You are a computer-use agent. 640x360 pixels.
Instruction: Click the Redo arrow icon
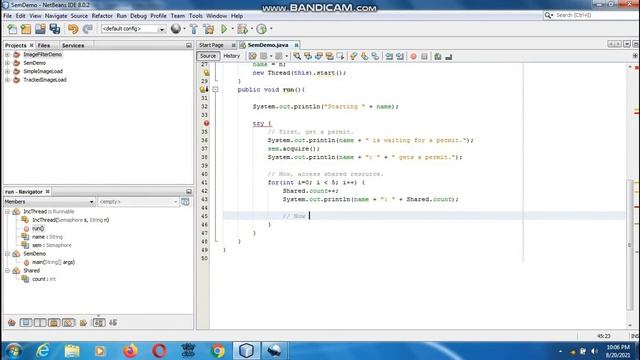[87, 29]
